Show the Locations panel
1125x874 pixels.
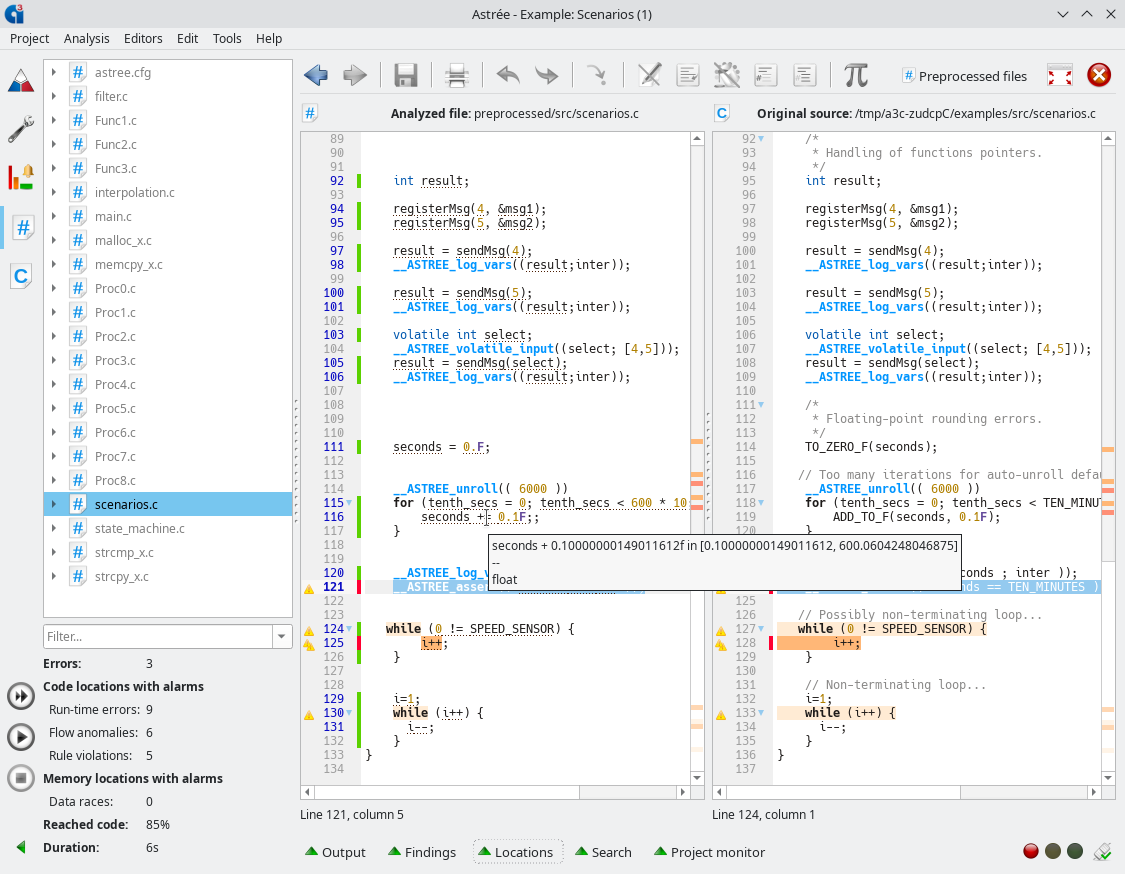tap(516, 852)
